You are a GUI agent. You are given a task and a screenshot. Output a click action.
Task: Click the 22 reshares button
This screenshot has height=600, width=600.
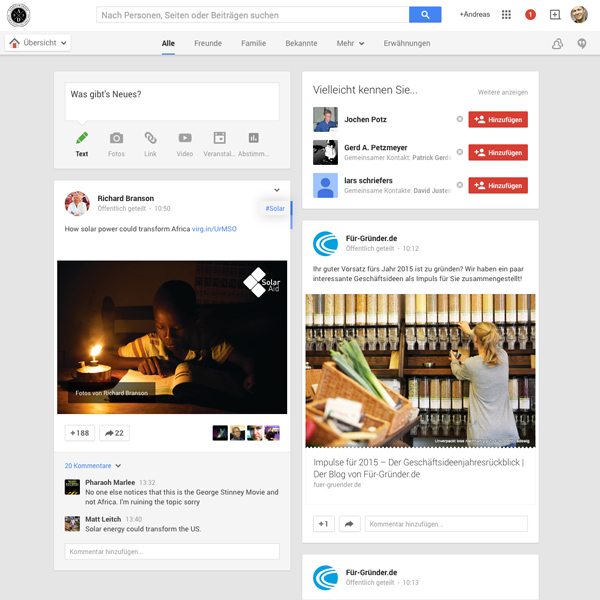(114, 433)
